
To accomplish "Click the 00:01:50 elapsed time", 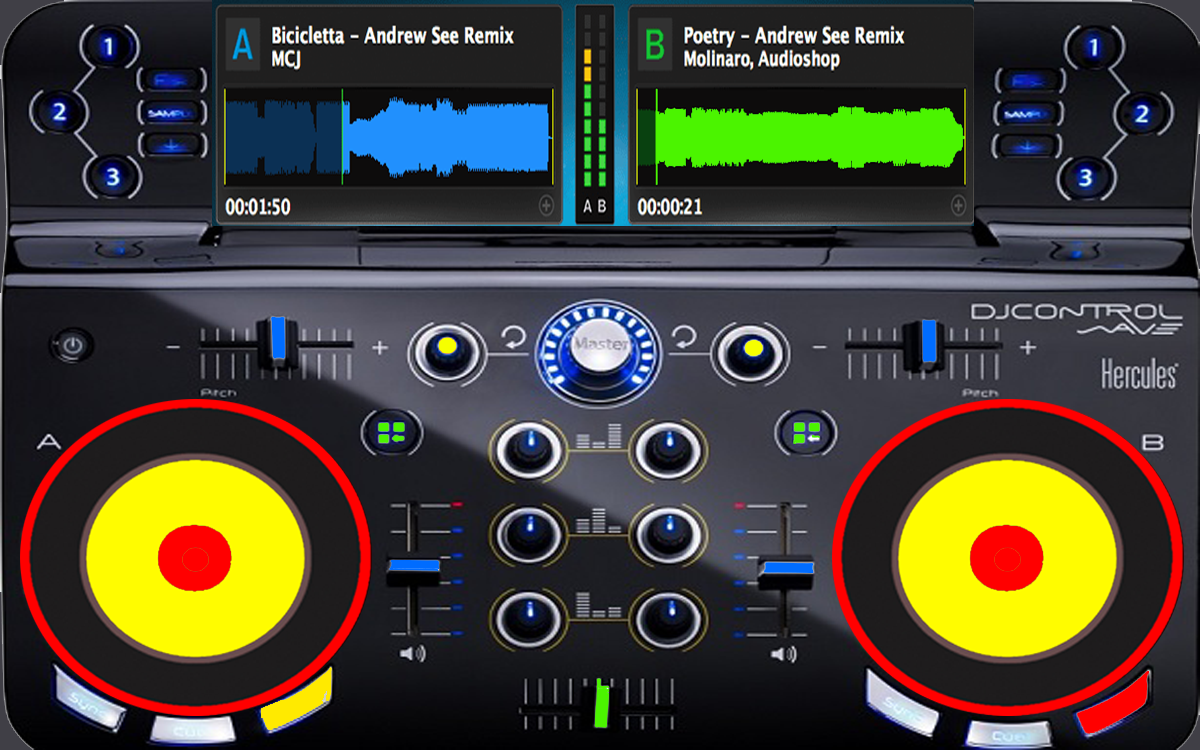I will [258, 207].
